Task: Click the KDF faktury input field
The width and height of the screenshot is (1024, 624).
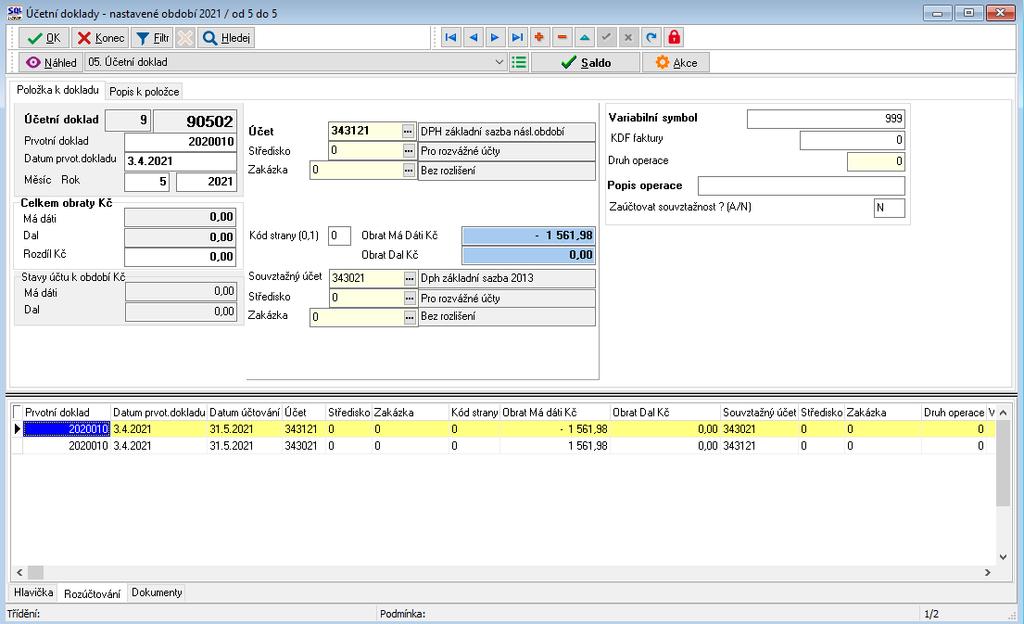Action: (852, 140)
